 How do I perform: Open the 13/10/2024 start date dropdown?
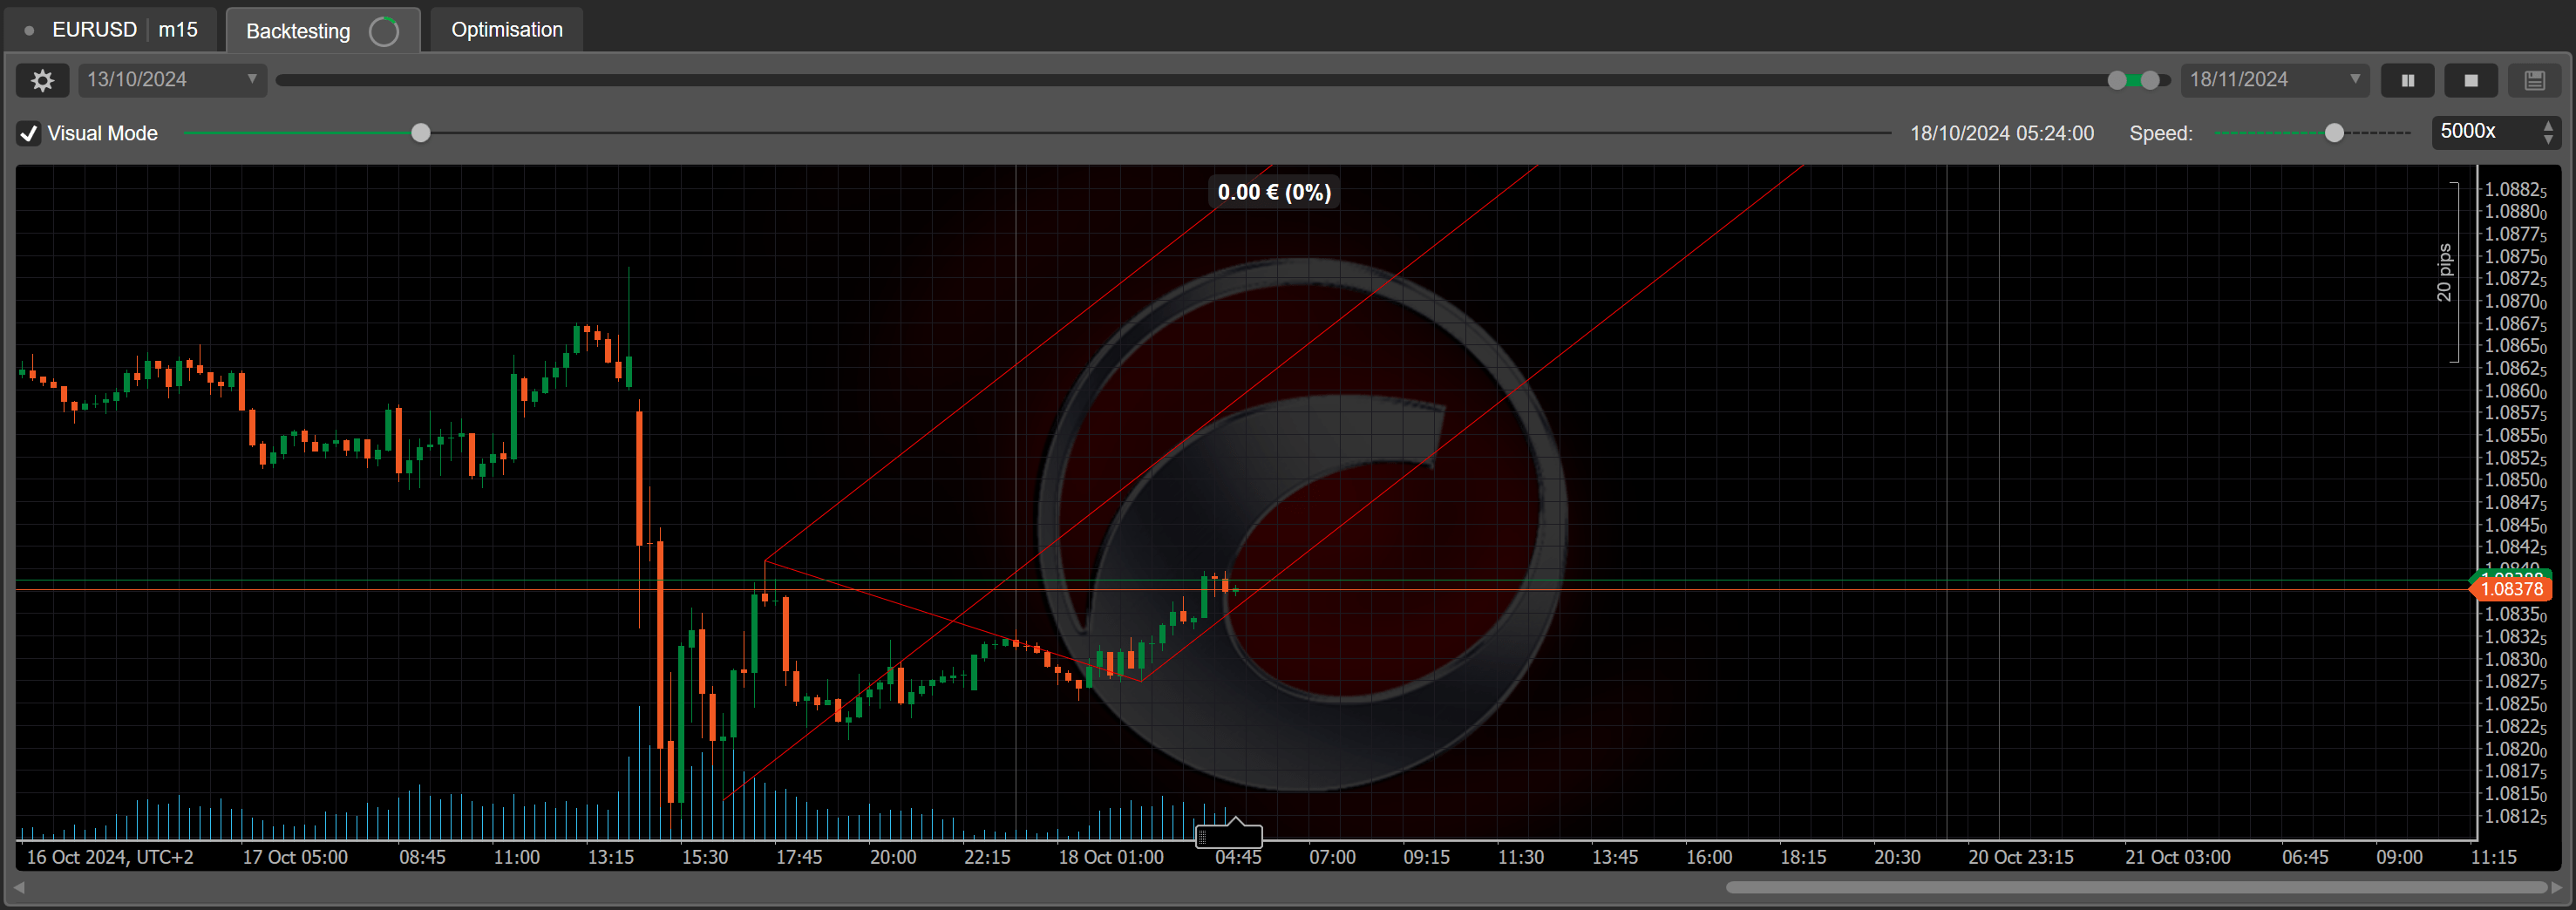172,80
